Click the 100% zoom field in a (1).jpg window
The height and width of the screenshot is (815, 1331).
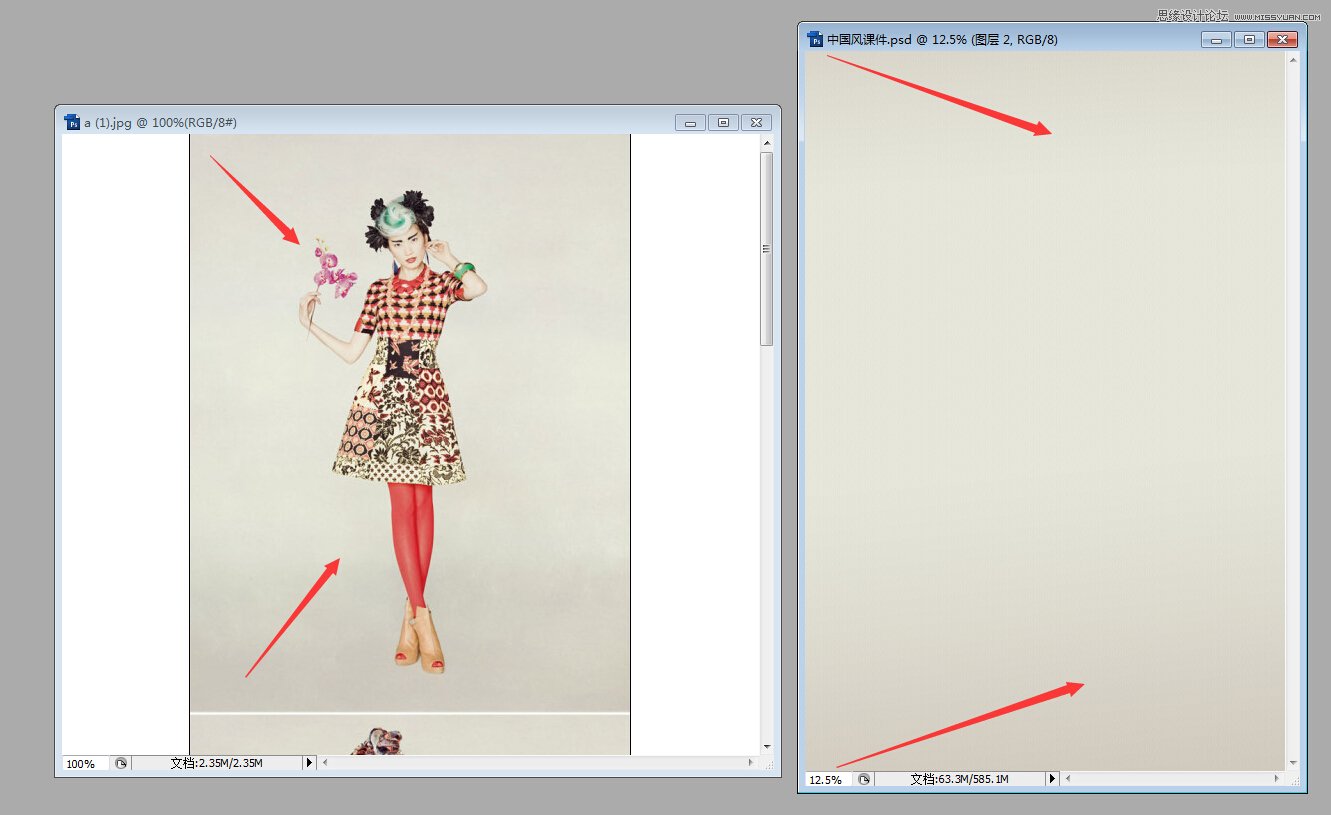click(x=85, y=763)
